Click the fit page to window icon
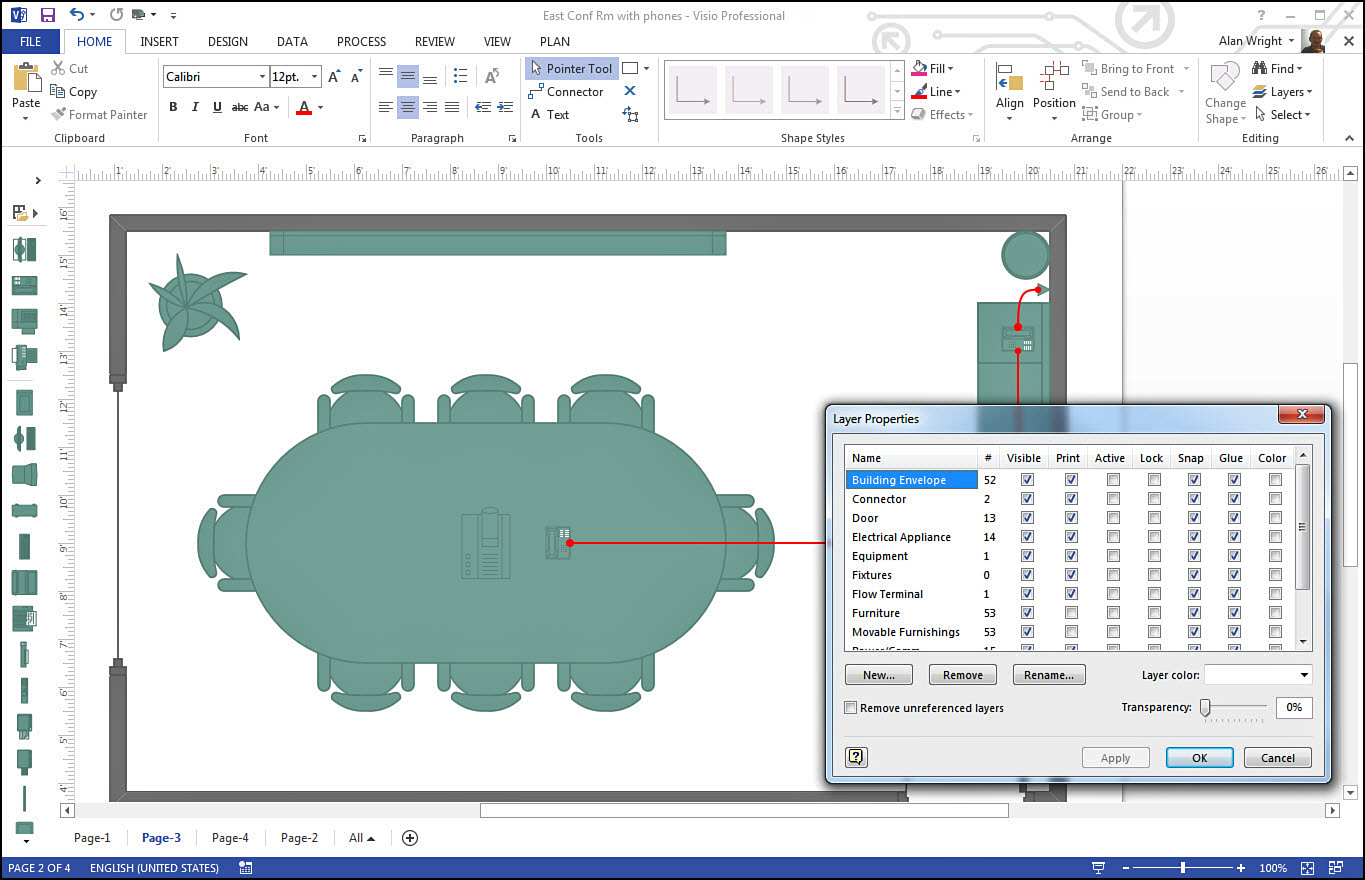The width and height of the screenshot is (1365, 880). point(1307,868)
